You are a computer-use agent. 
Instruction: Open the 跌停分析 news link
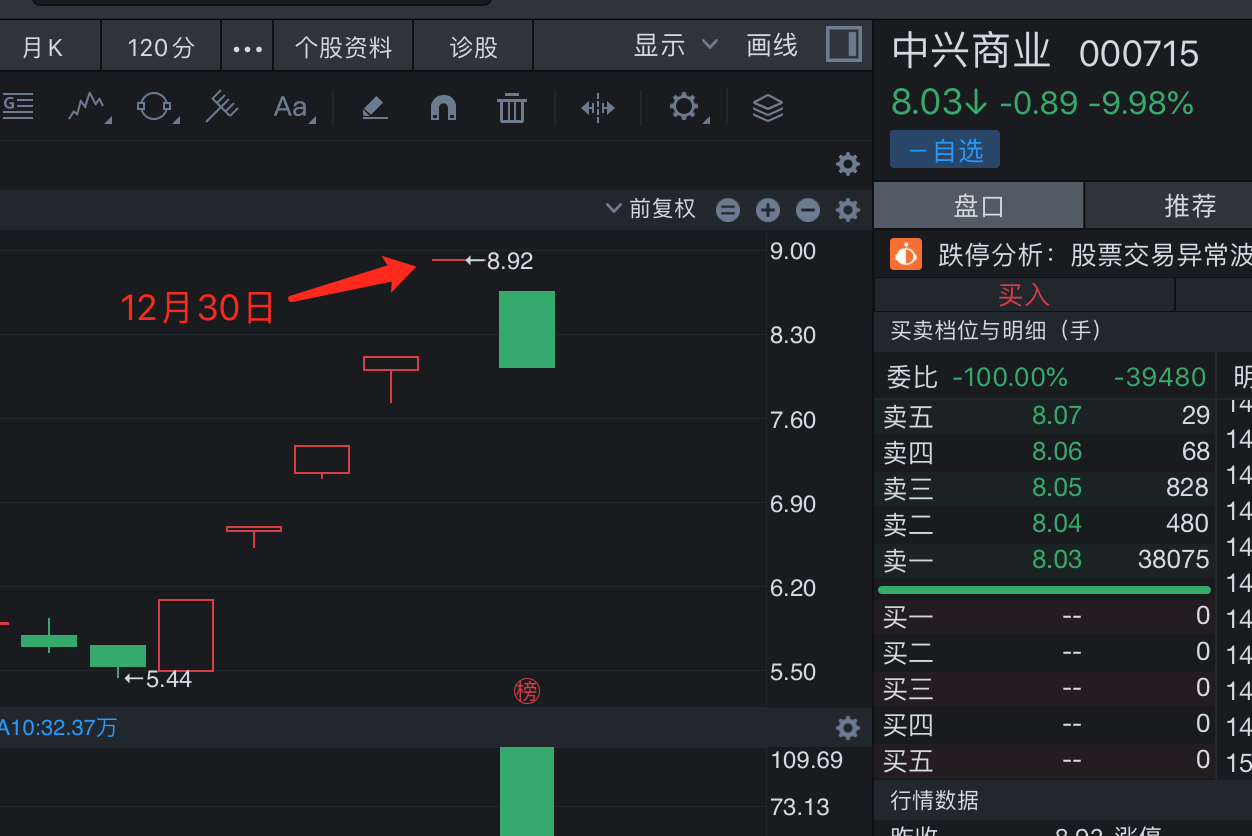click(1095, 255)
